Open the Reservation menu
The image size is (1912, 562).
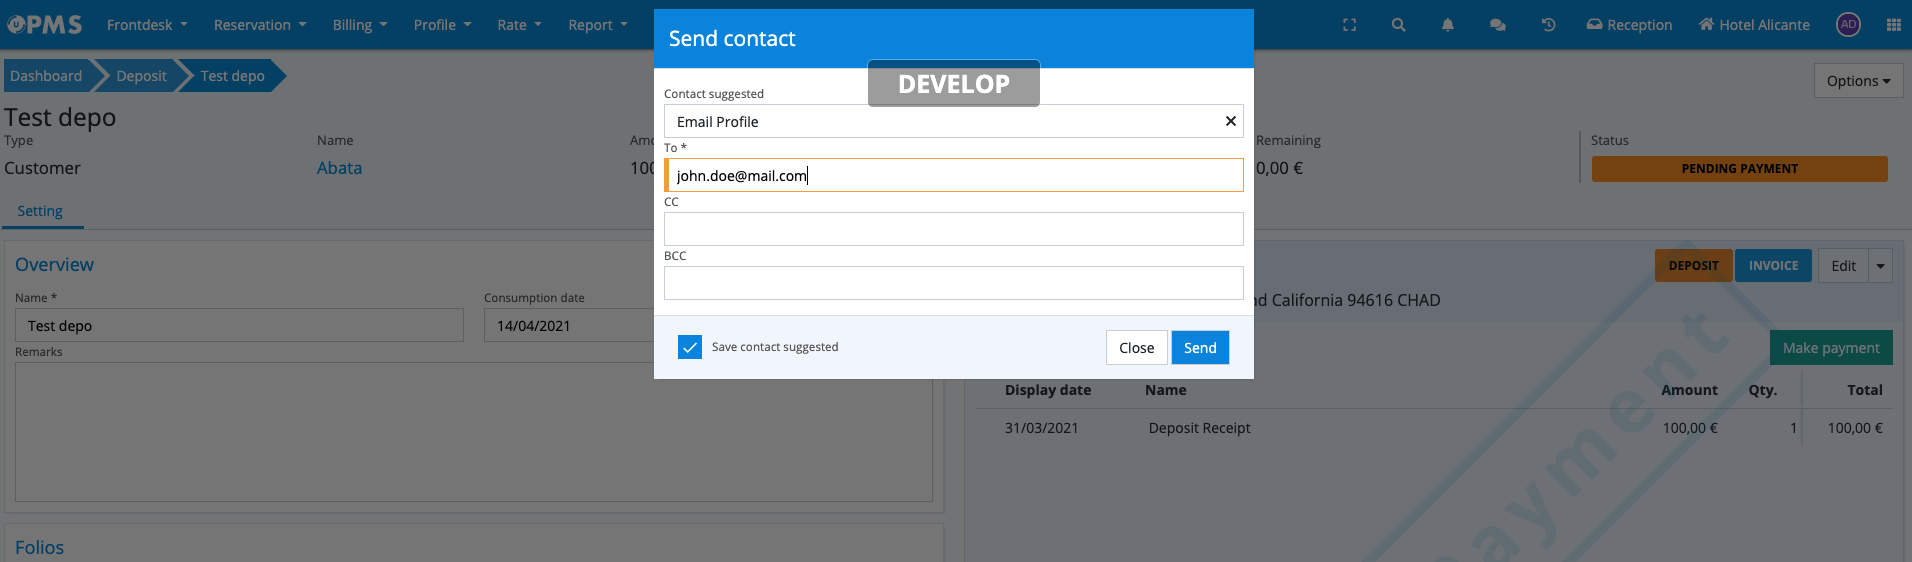[260, 25]
